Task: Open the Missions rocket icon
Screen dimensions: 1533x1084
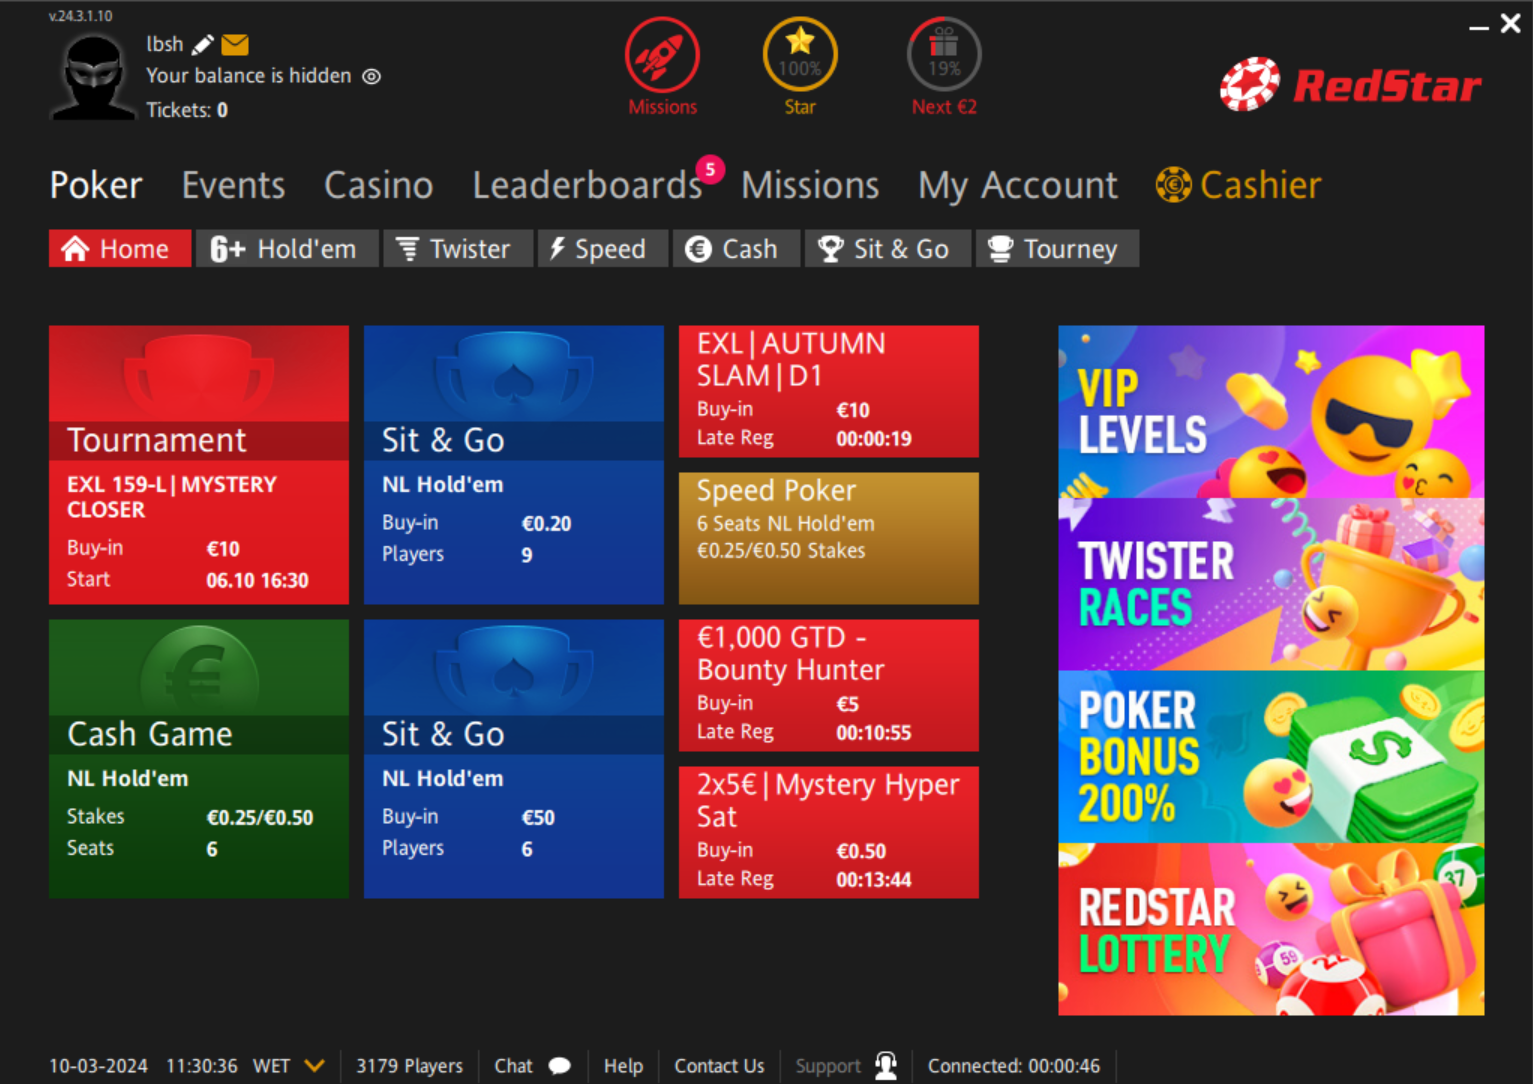Action: (x=662, y=55)
